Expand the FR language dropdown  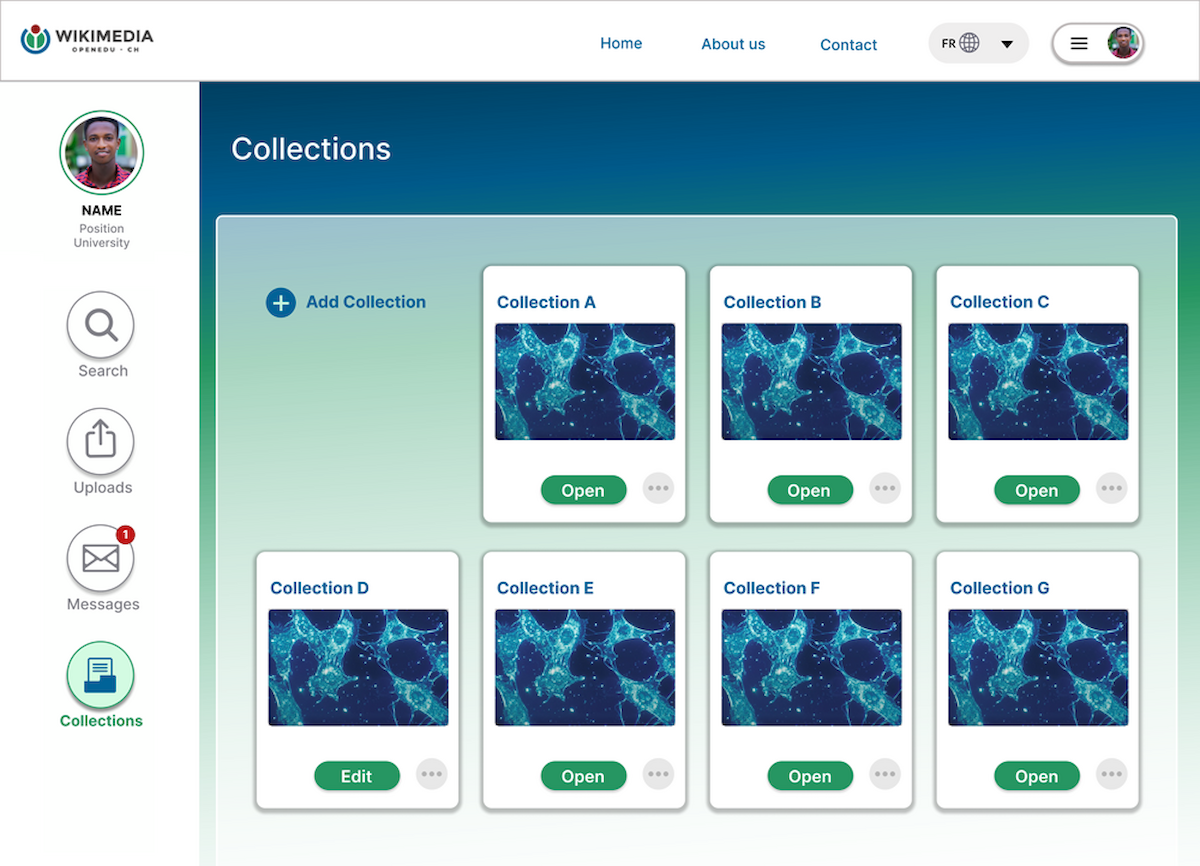(1006, 44)
